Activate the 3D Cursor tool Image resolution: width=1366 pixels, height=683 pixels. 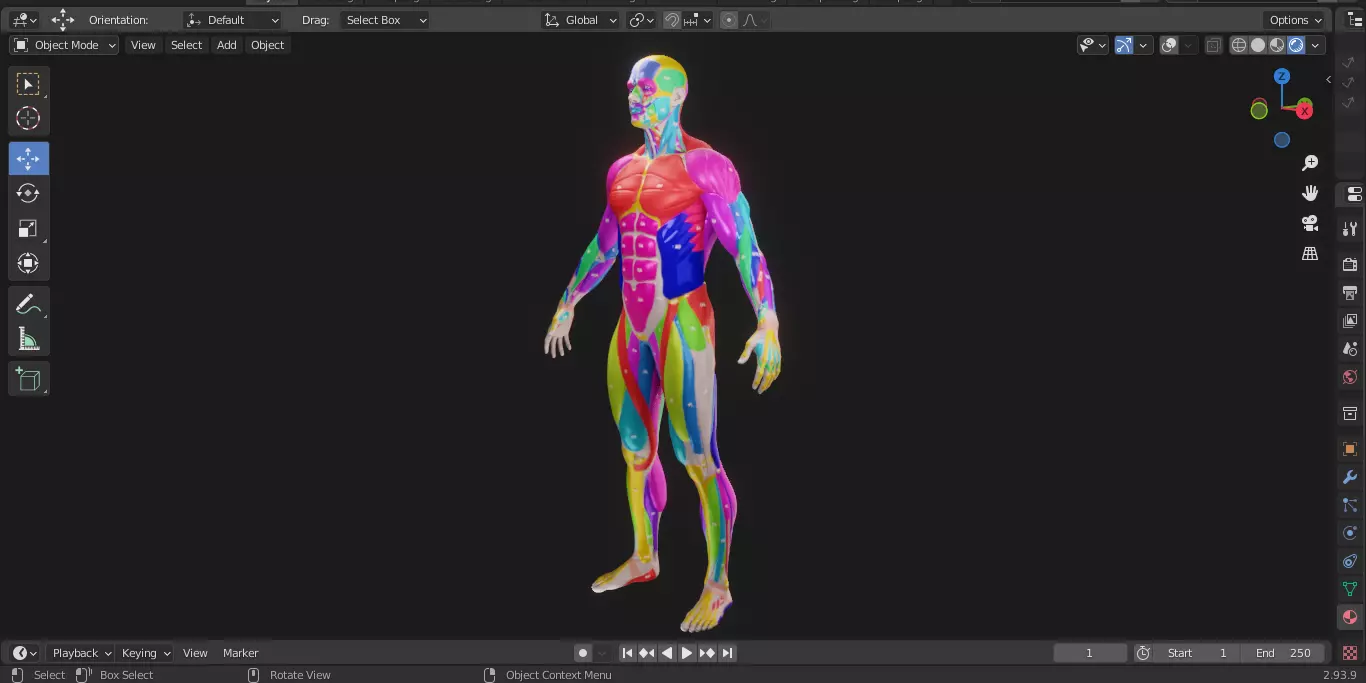pos(28,118)
